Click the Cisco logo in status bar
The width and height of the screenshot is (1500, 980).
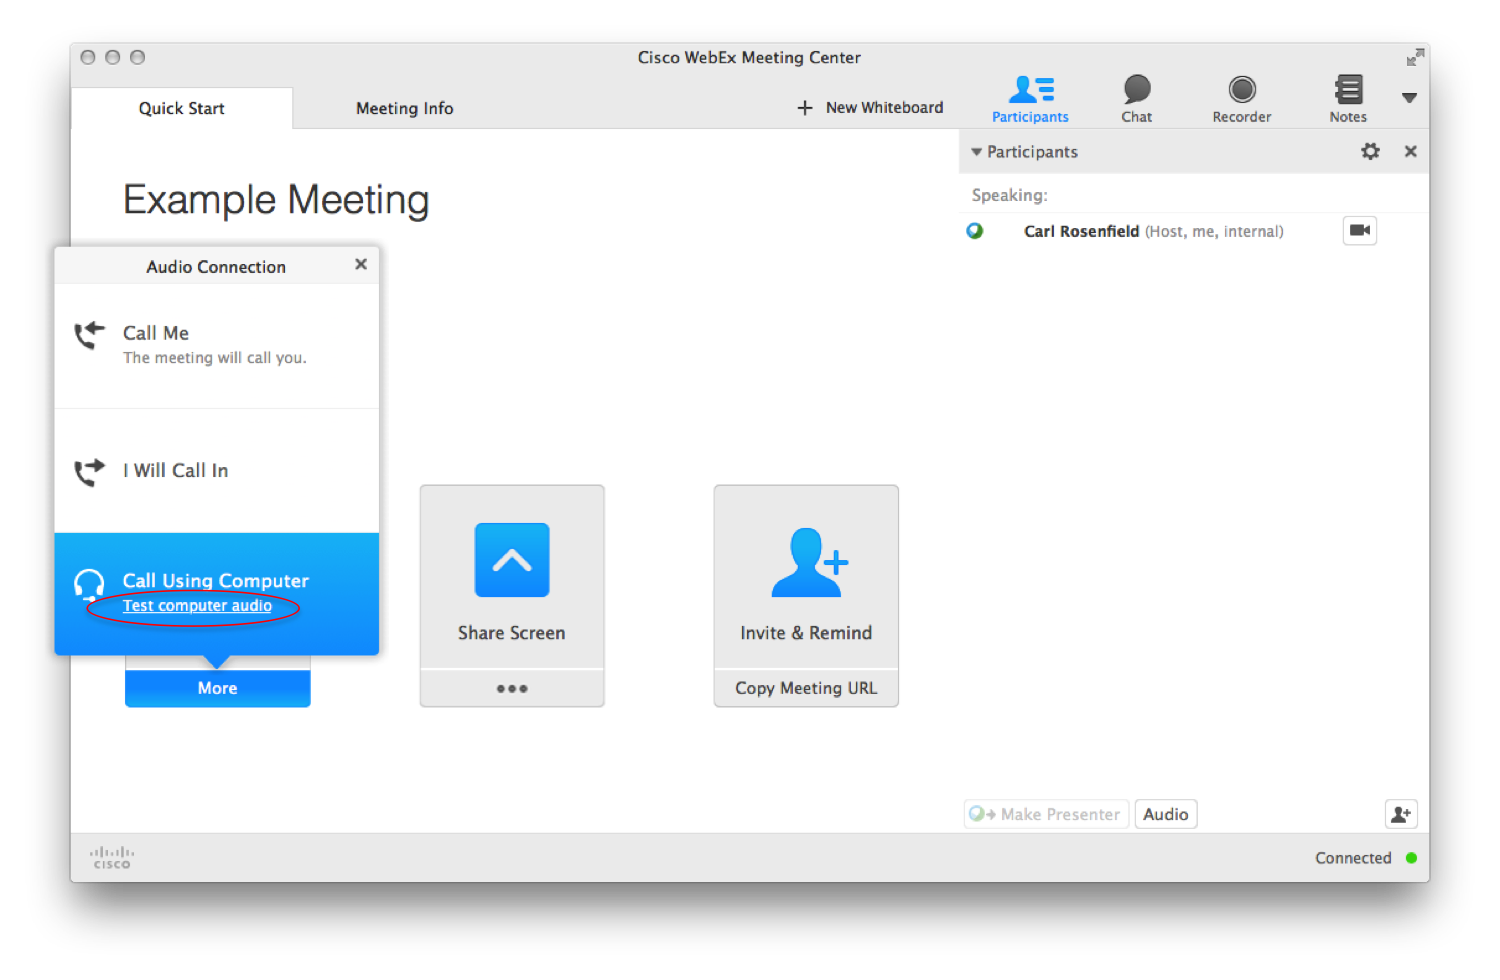tap(112, 858)
